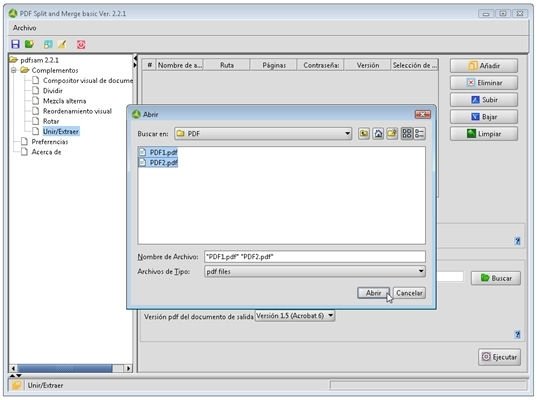Select the pdfsam 2.2.1 root node
The height and width of the screenshot is (400, 537).
[39, 60]
